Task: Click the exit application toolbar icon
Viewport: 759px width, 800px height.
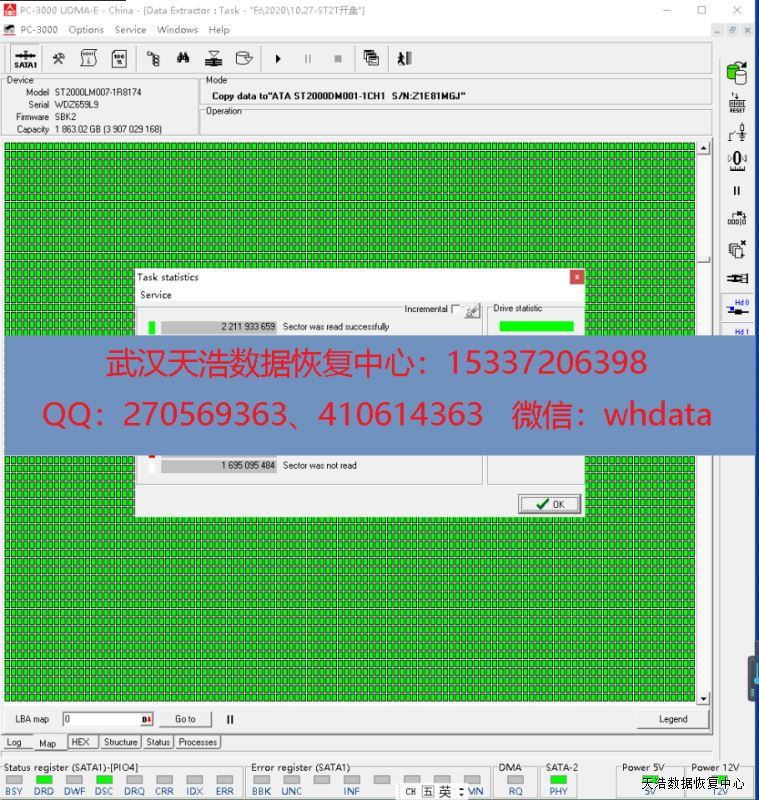Action: coord(404,59)
